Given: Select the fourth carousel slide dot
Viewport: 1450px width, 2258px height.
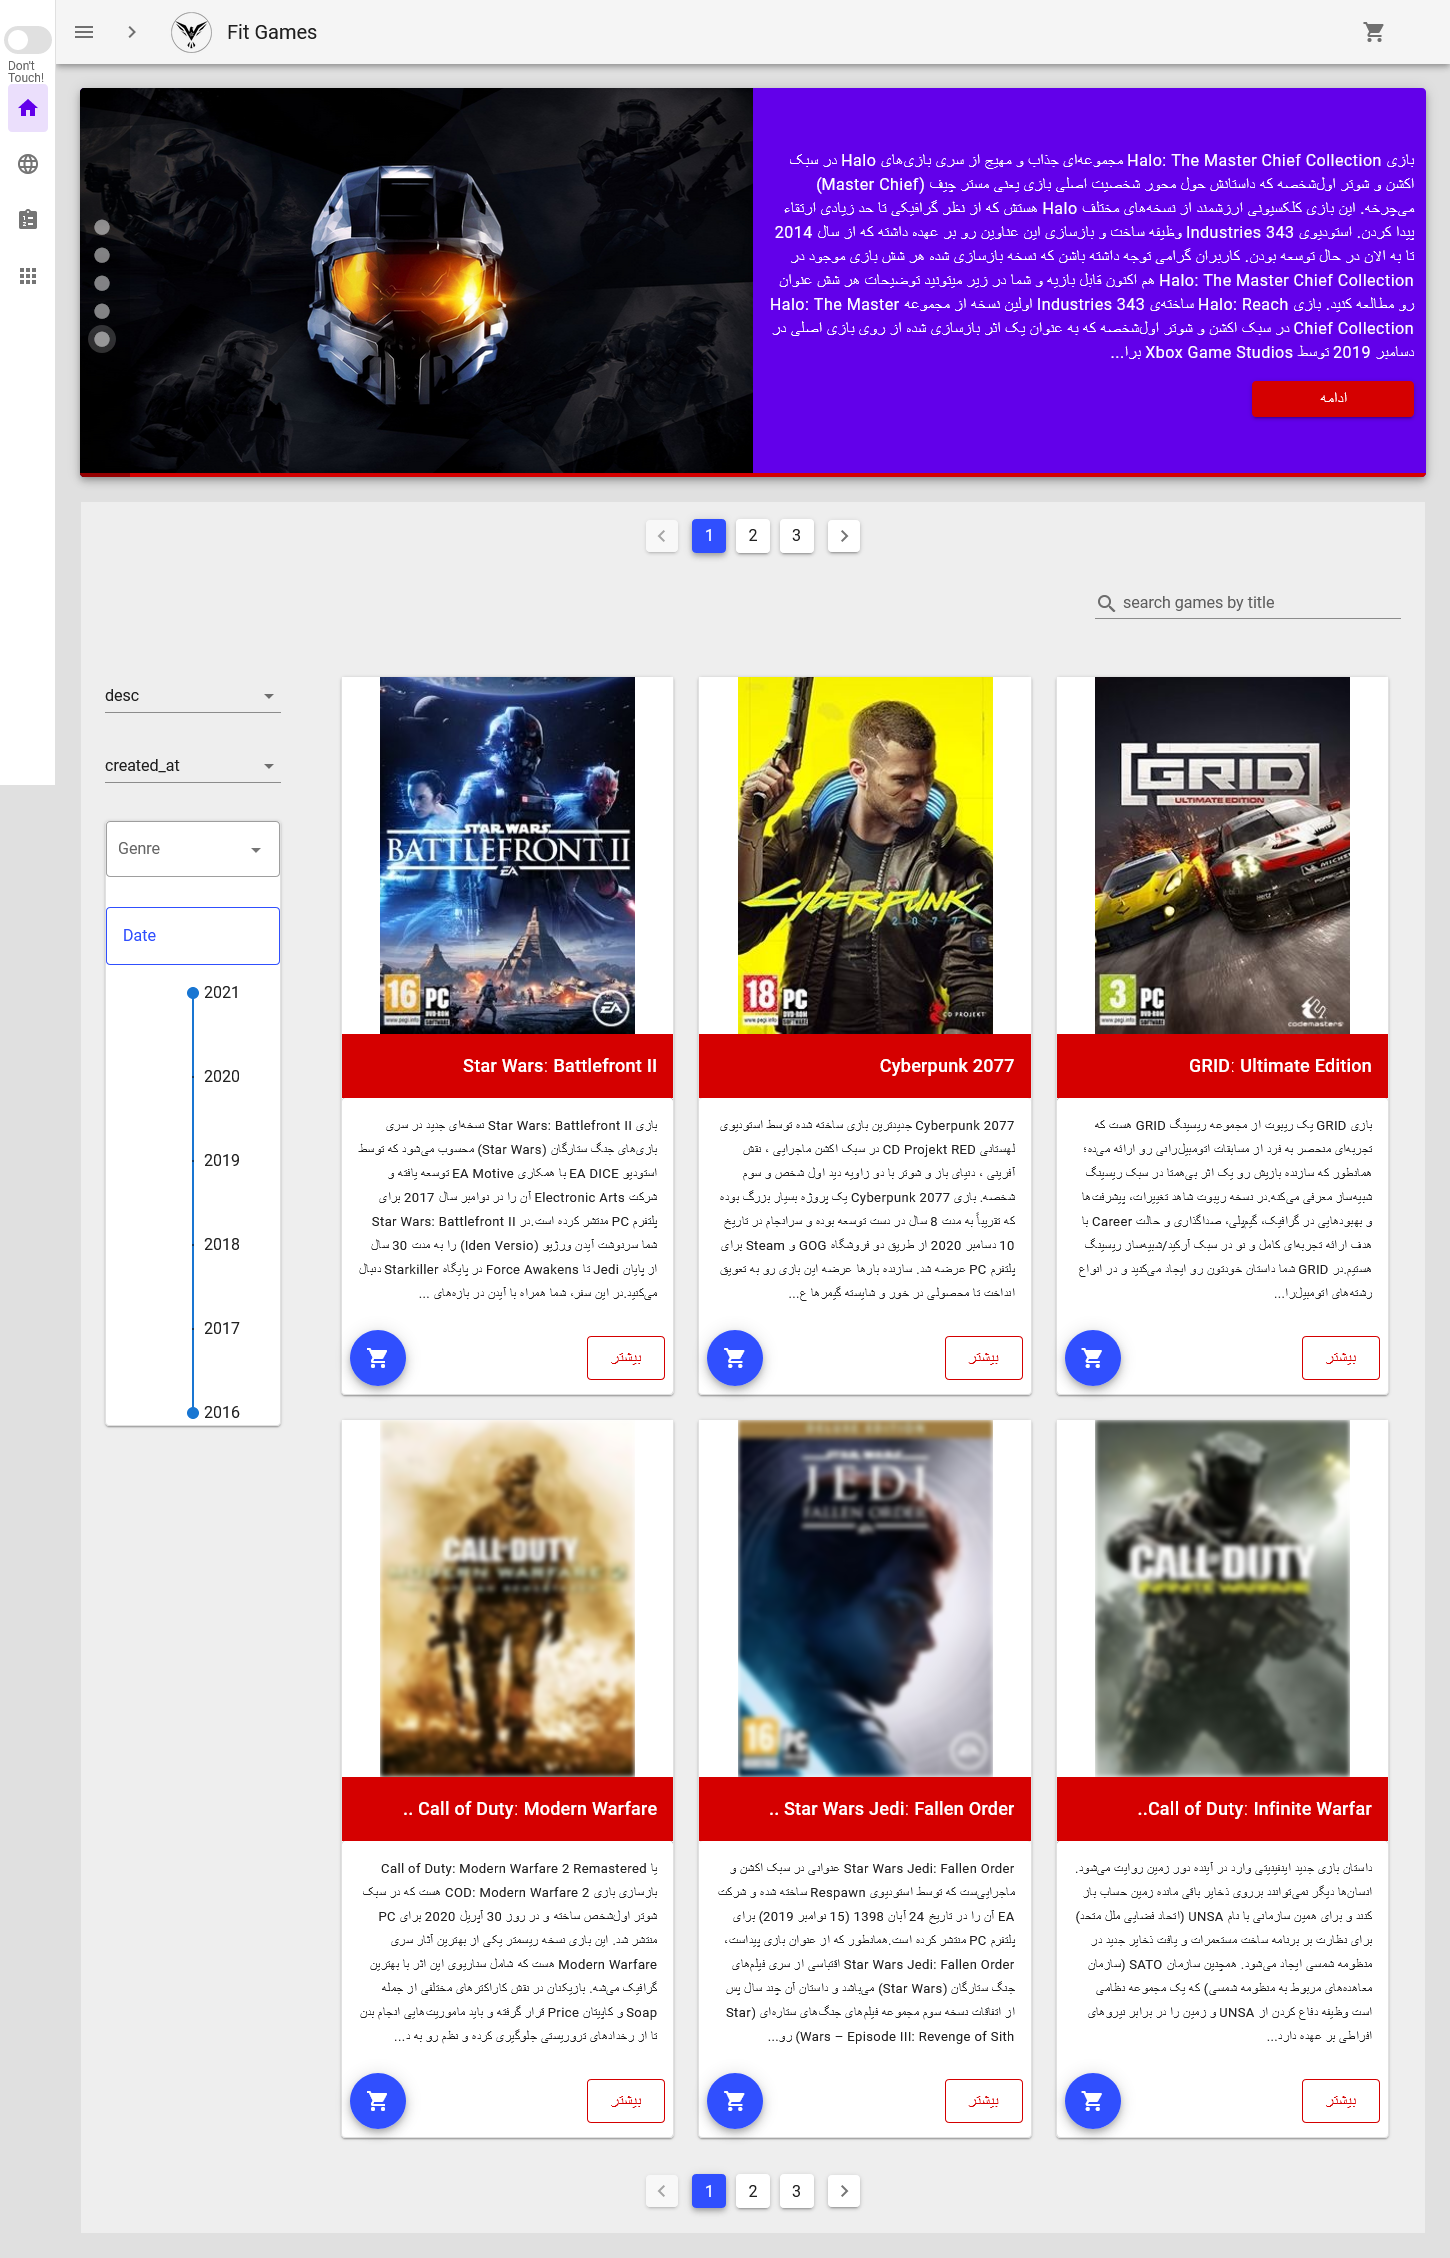Looking at the screenshot, I should coord(102,311).
